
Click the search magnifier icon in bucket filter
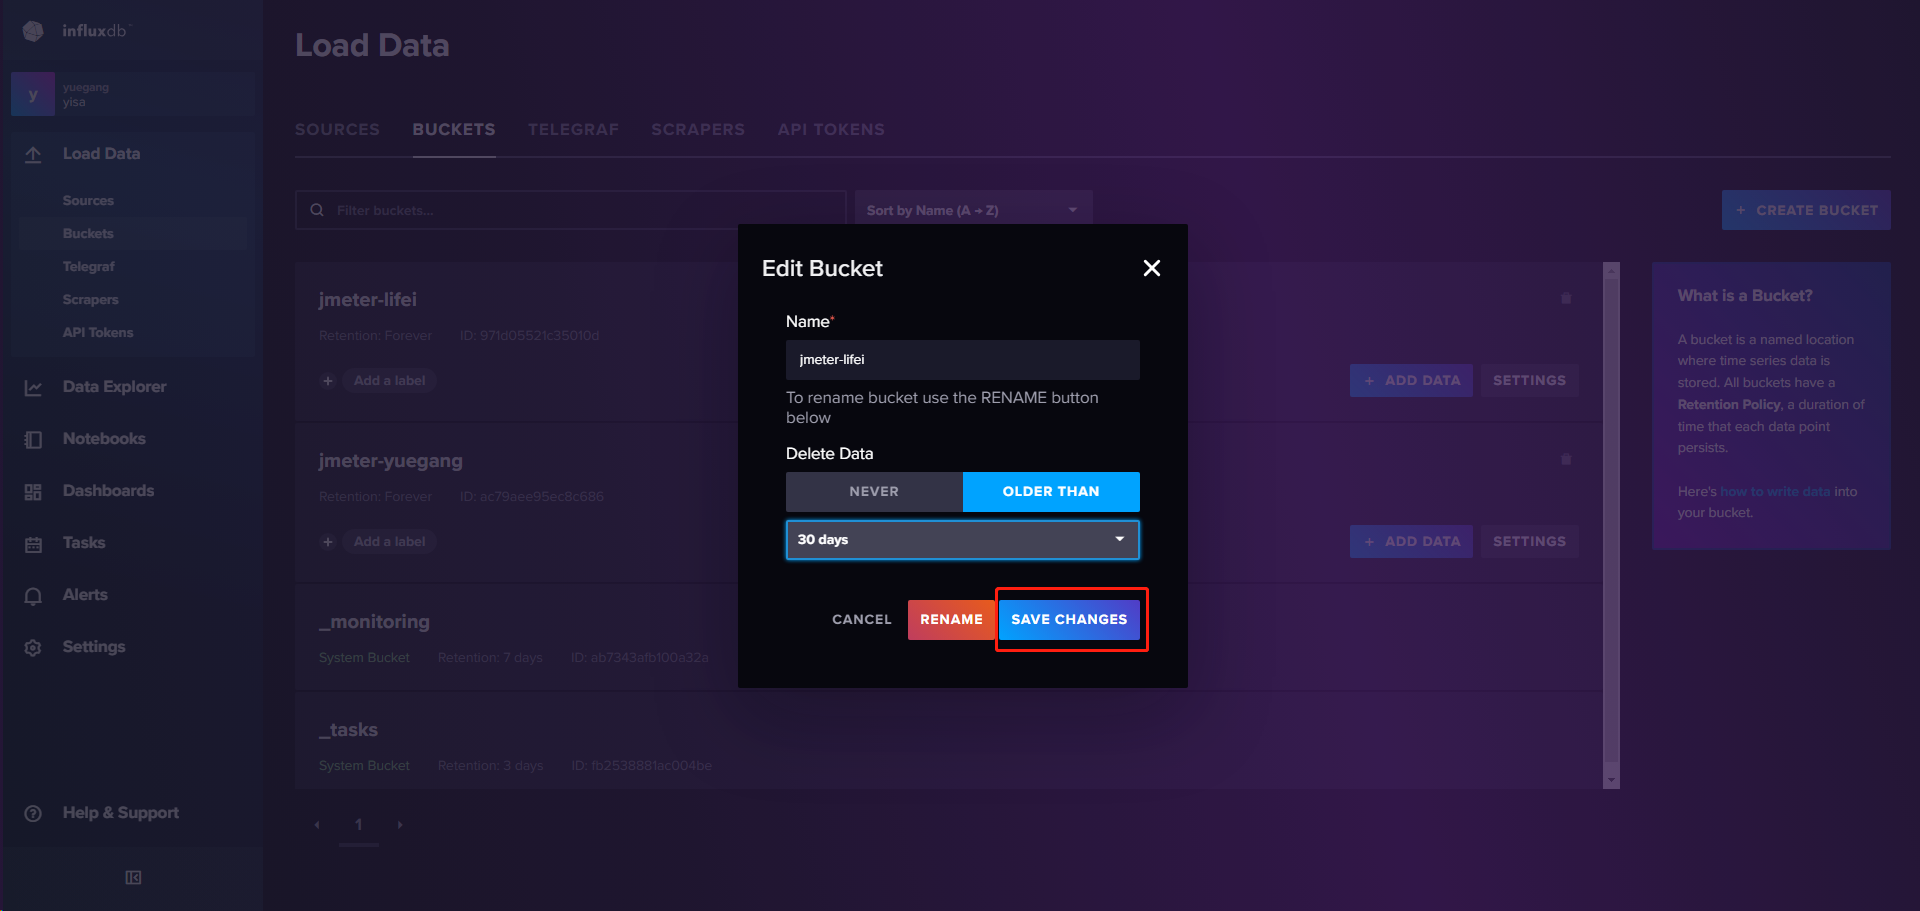pos(317,210)
